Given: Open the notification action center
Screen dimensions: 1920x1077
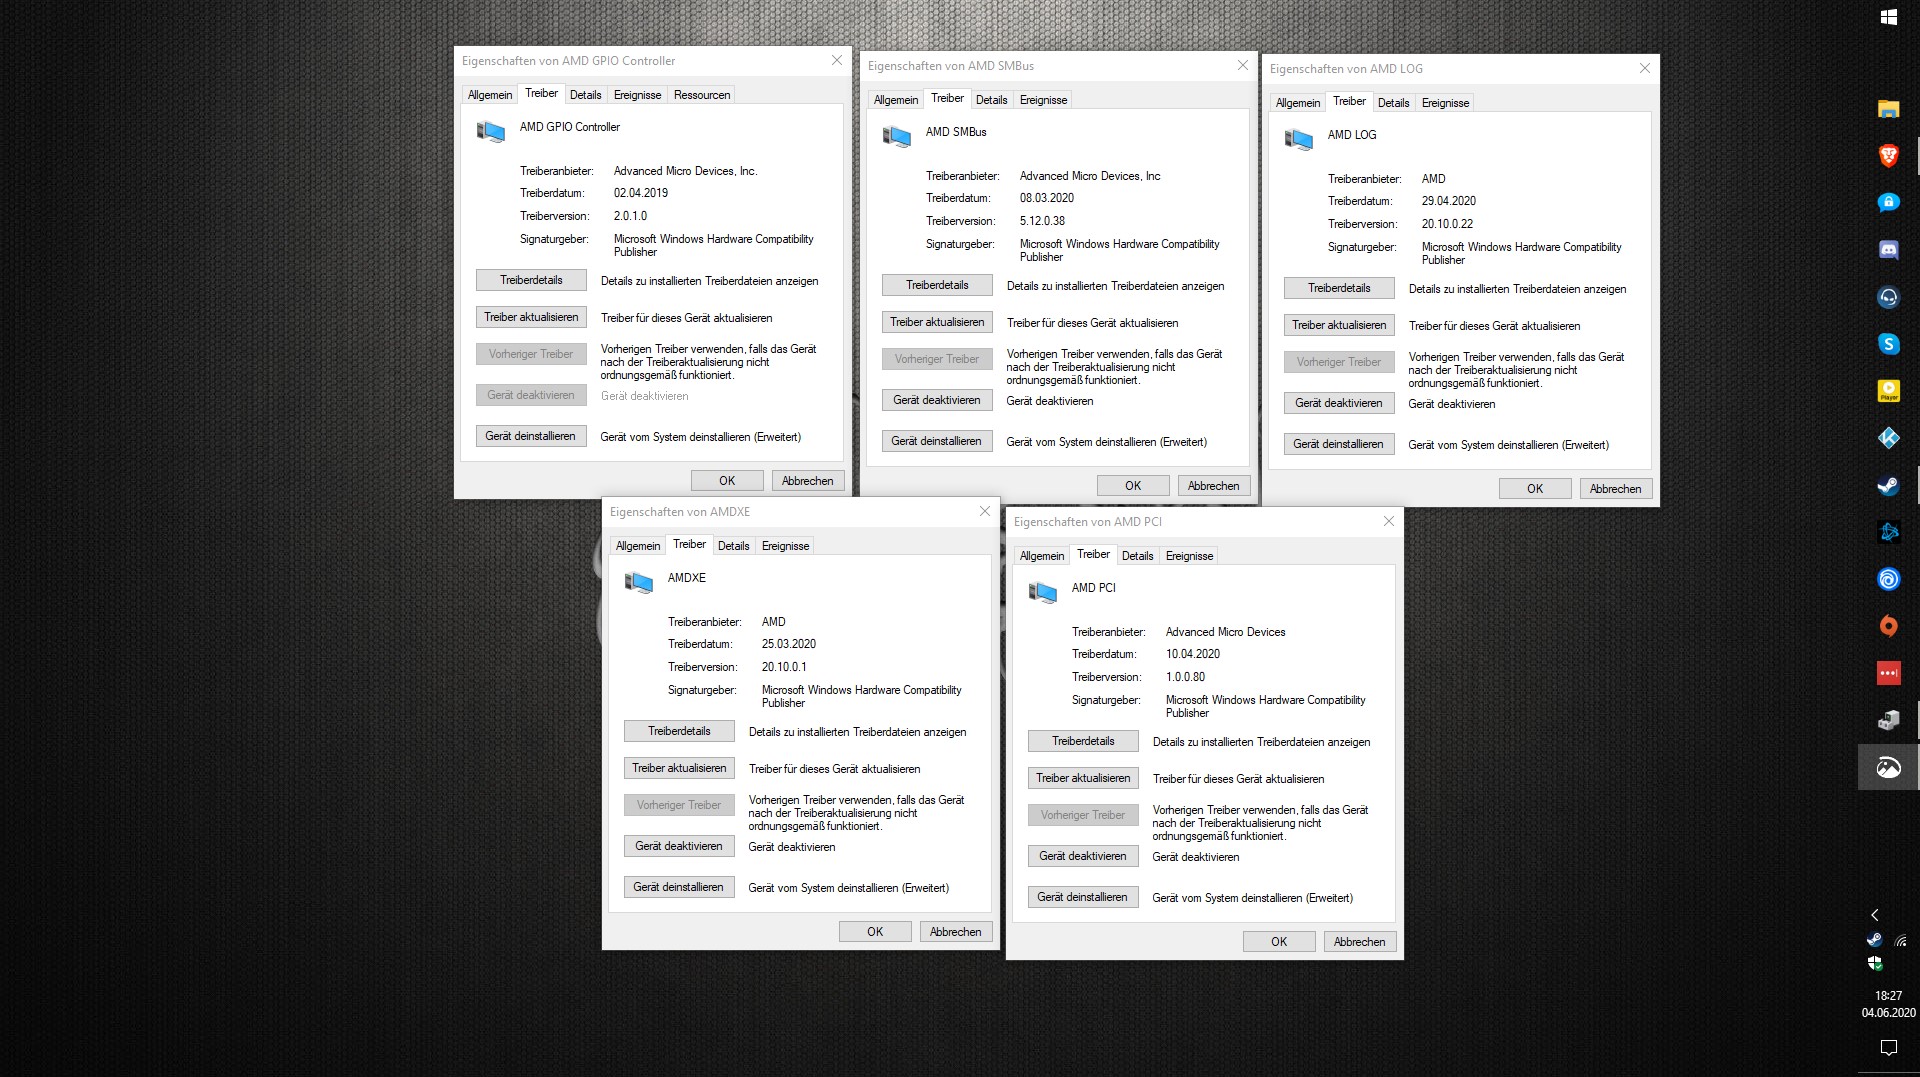Looking at the screenshot, I should tap(1888, 1048).
